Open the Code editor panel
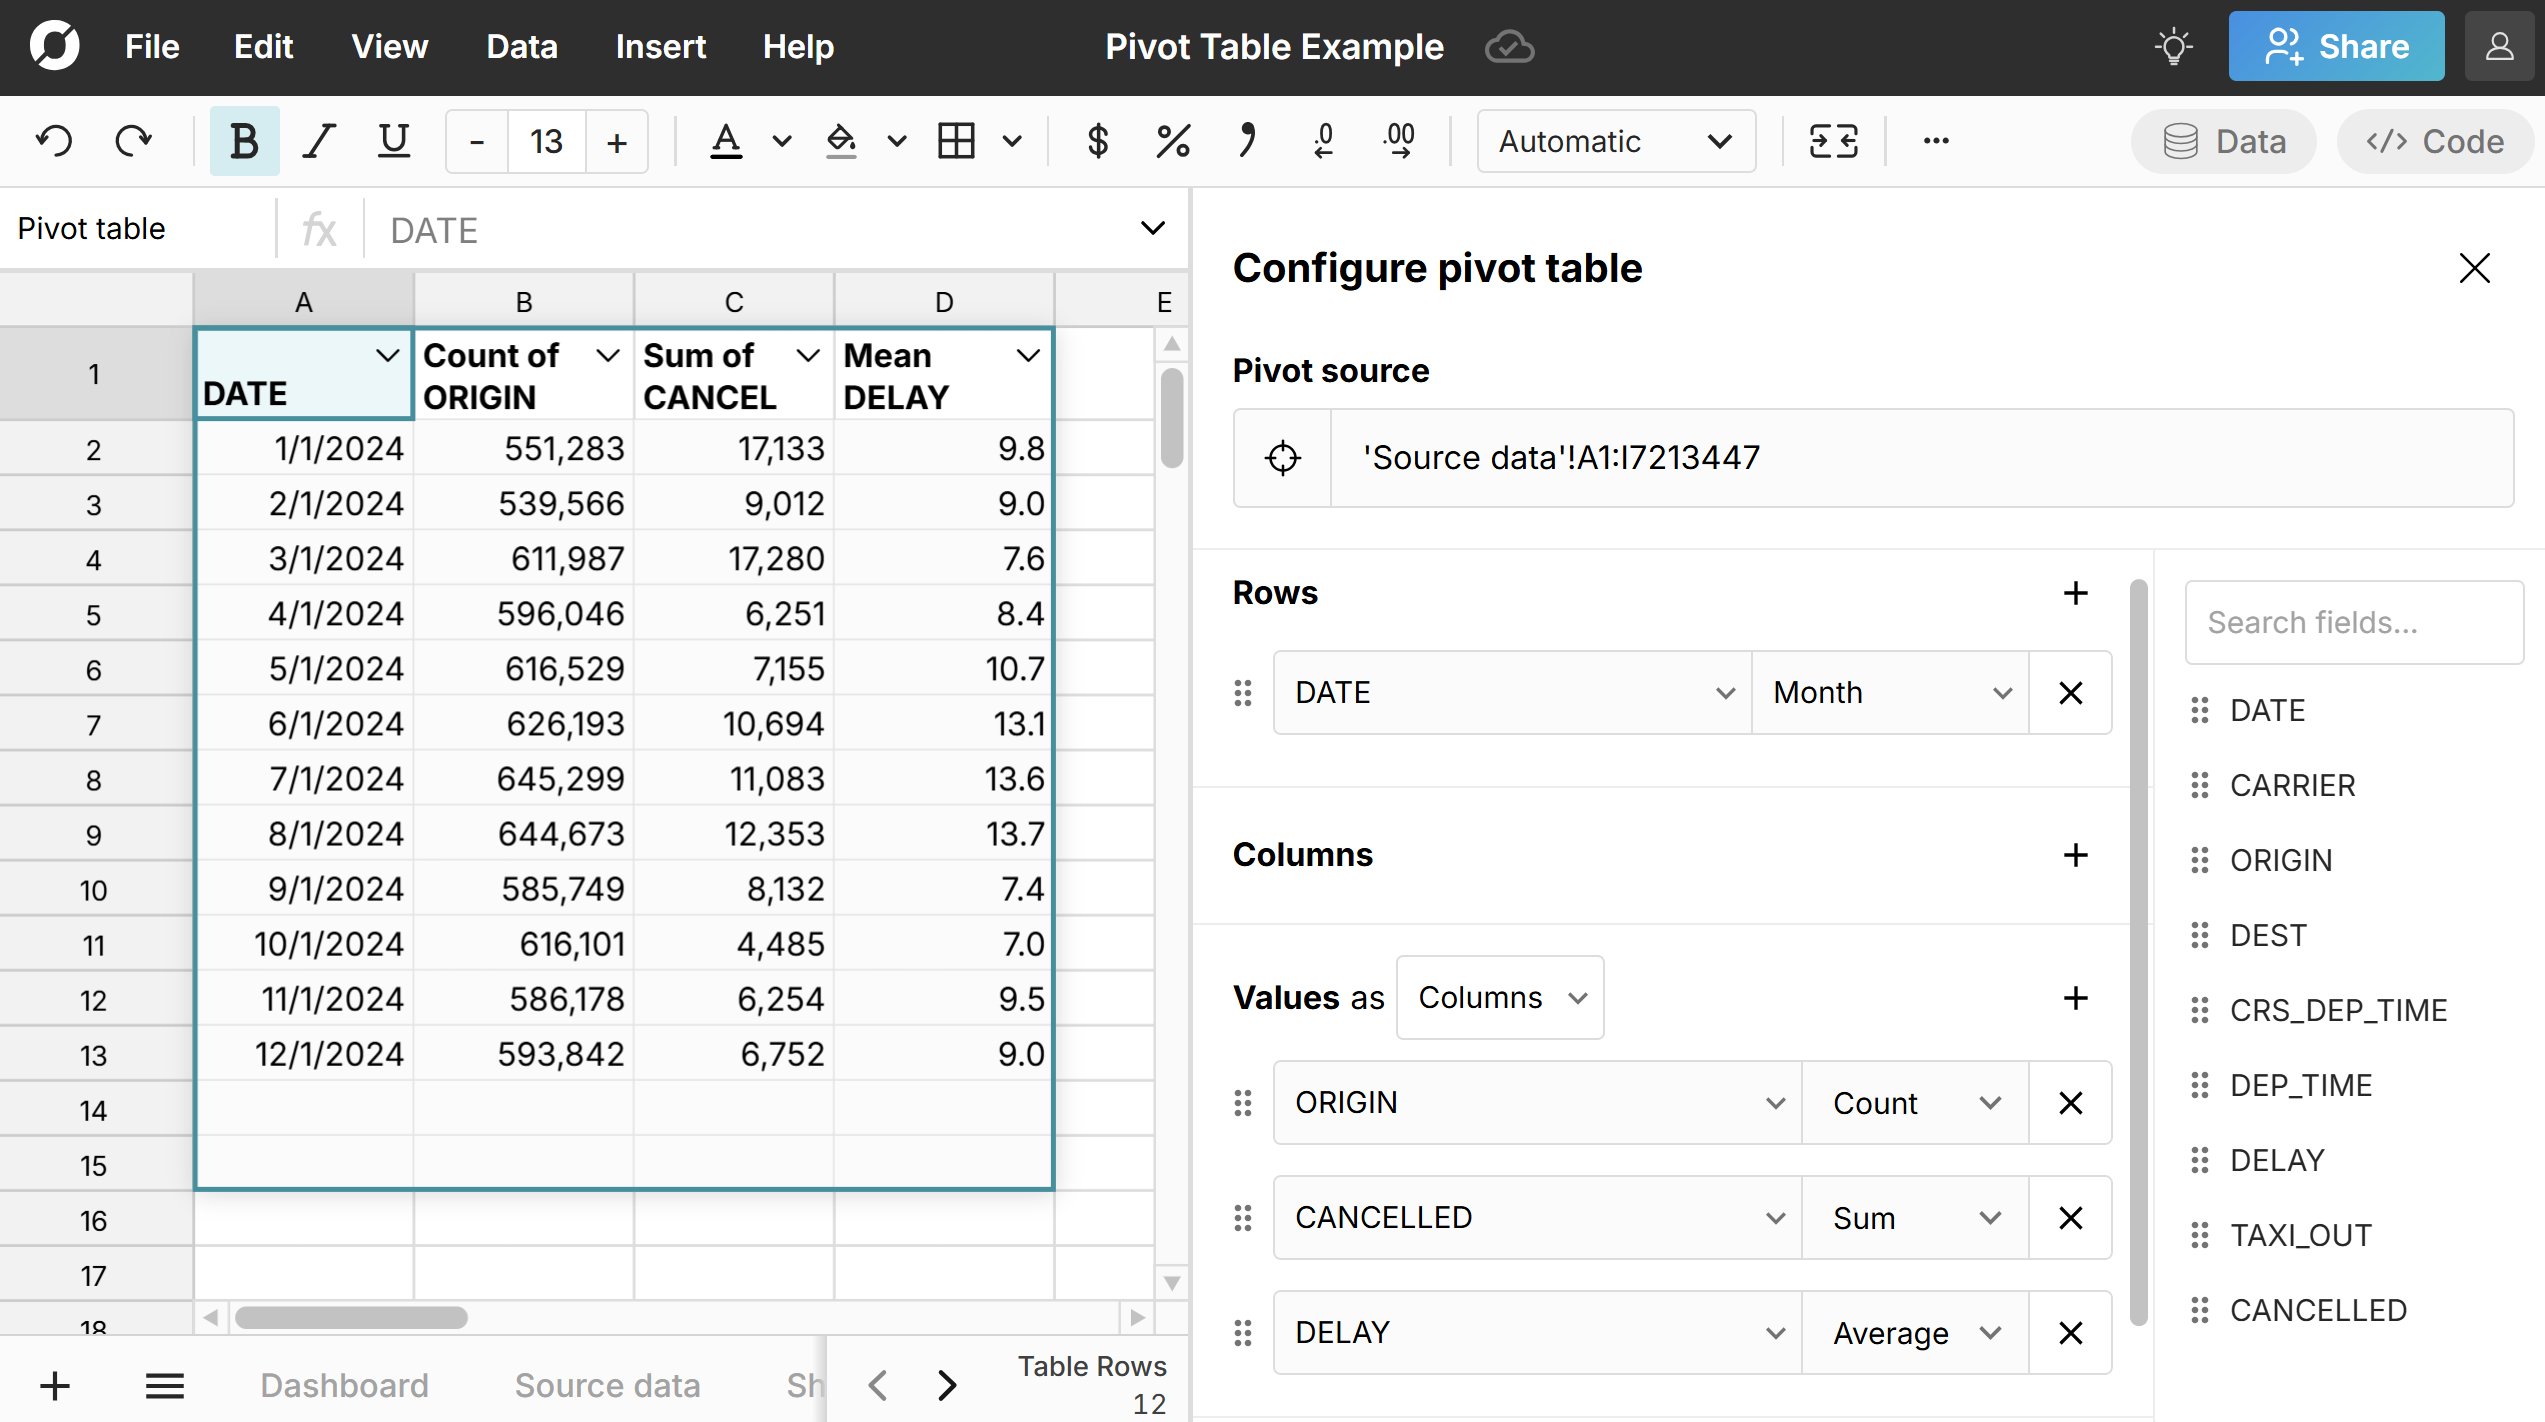Screen dimensions: 2545x1422 coord(2434,141)
